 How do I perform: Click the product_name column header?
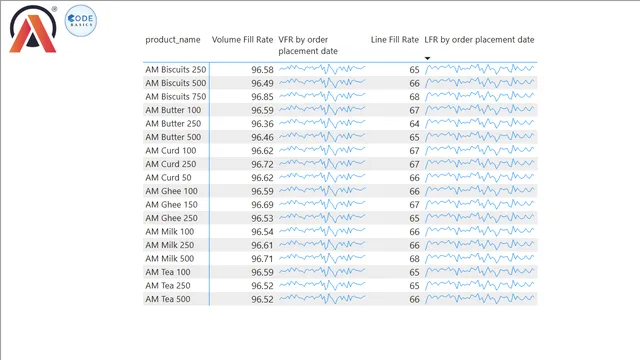[x=173, y=40]
